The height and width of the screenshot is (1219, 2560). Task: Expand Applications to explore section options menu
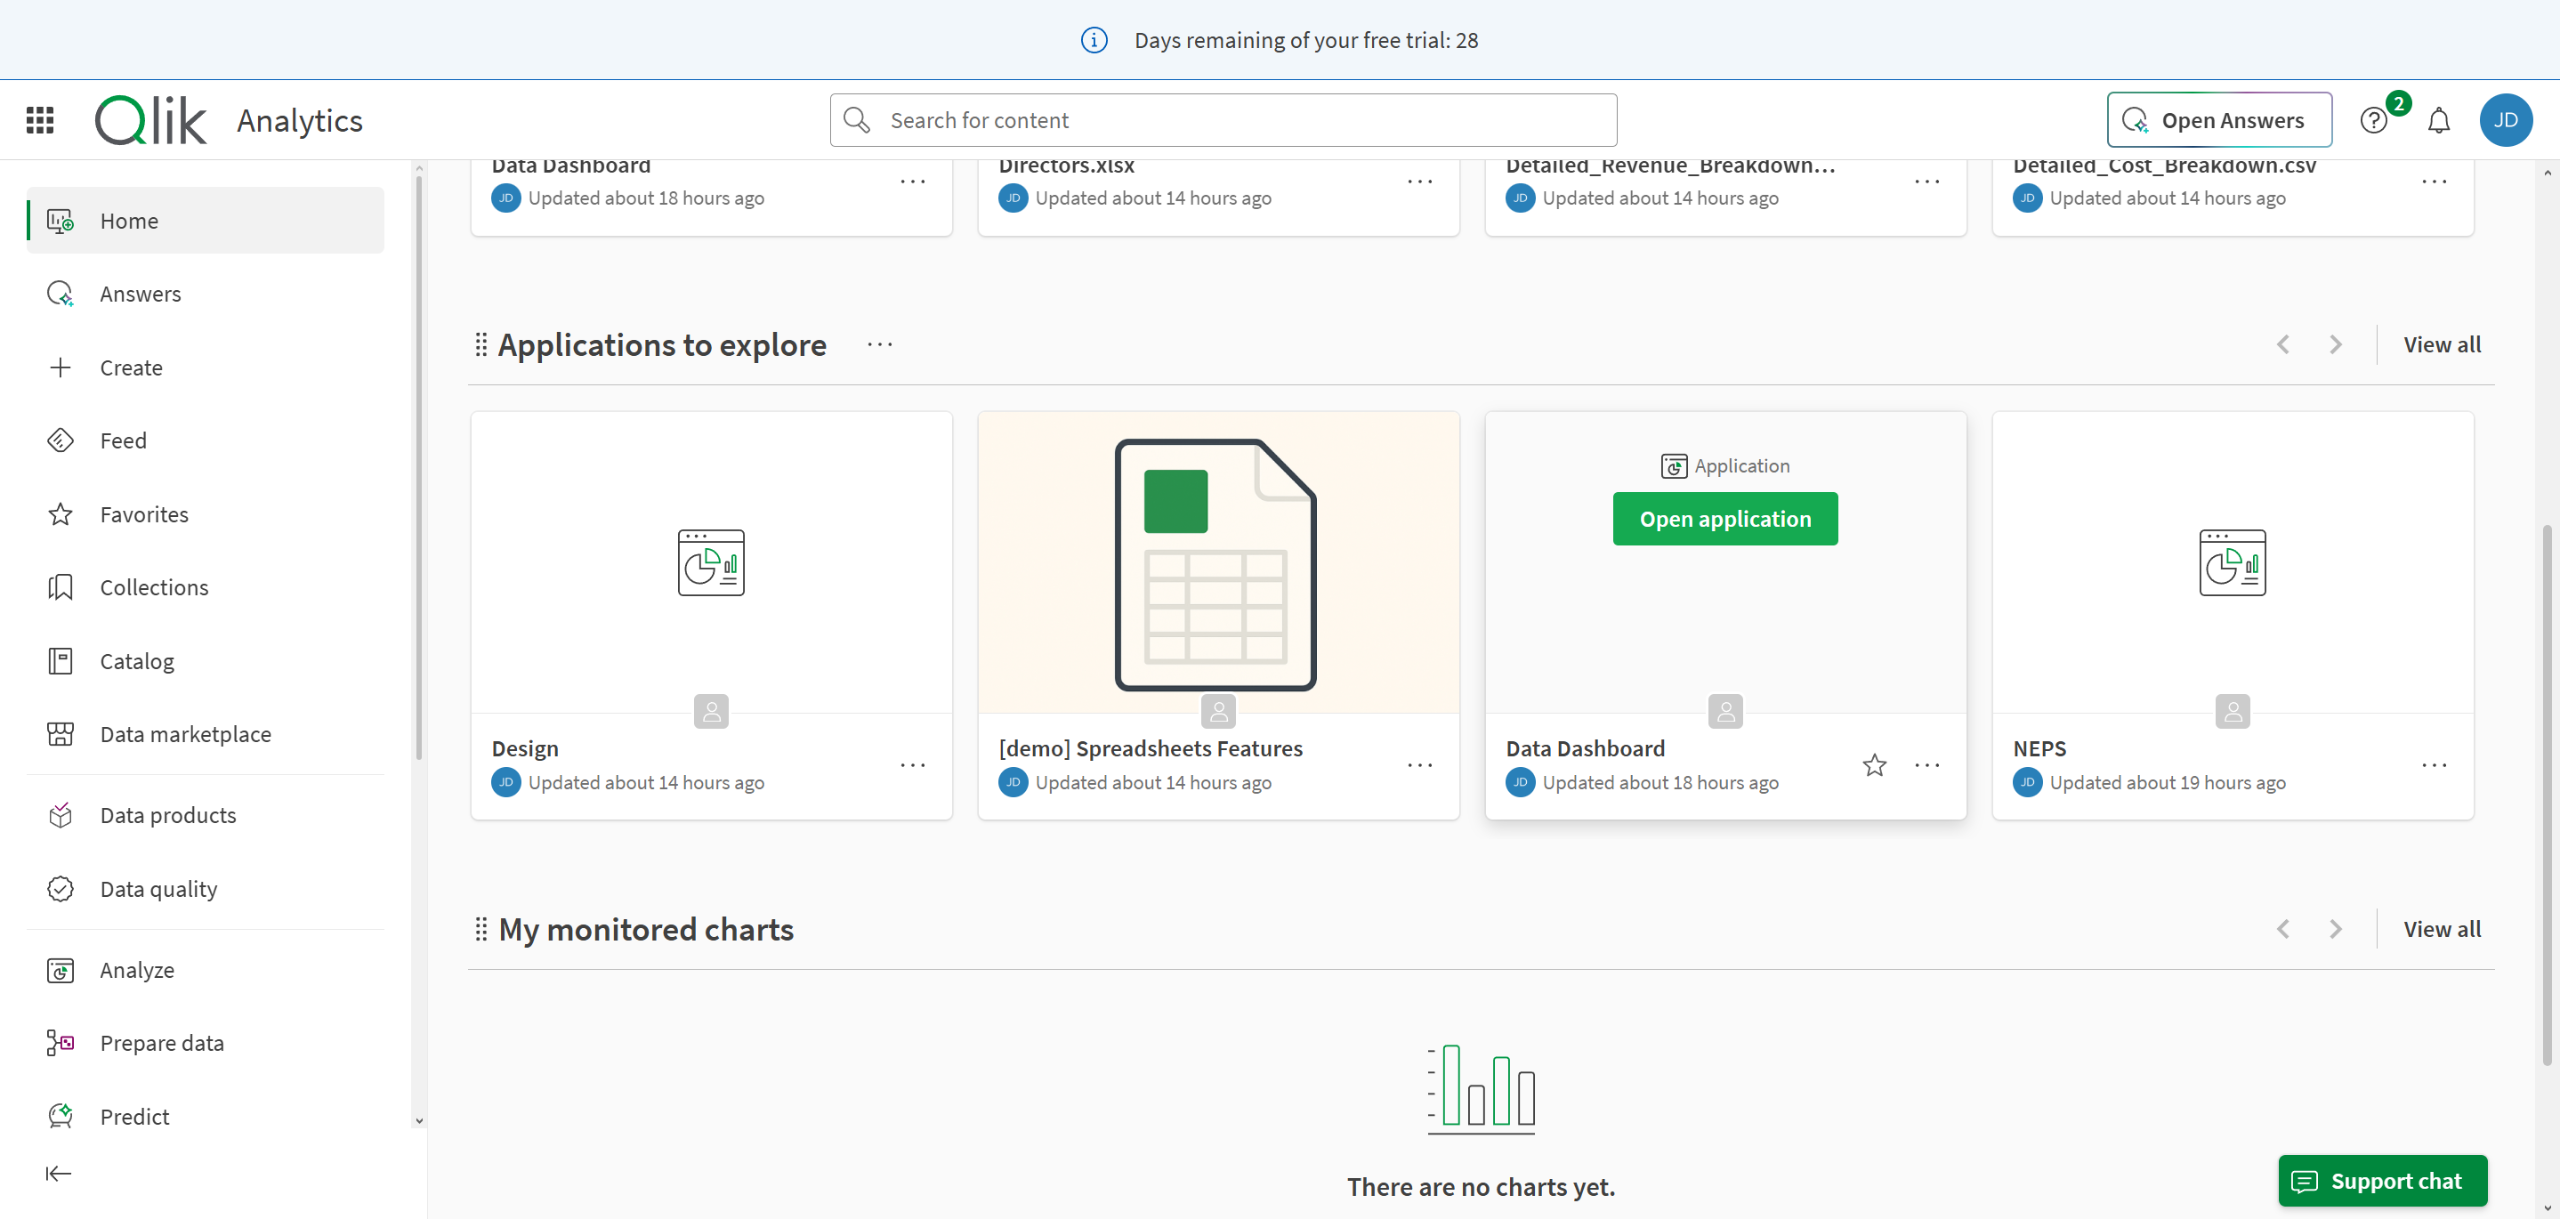click(880, 344)
